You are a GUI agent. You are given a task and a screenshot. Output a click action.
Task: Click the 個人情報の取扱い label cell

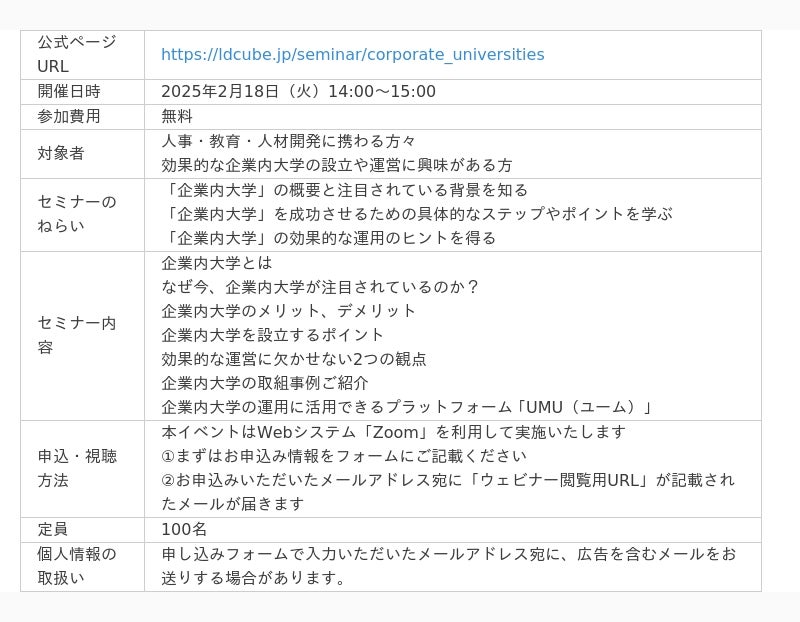(77, 565)
